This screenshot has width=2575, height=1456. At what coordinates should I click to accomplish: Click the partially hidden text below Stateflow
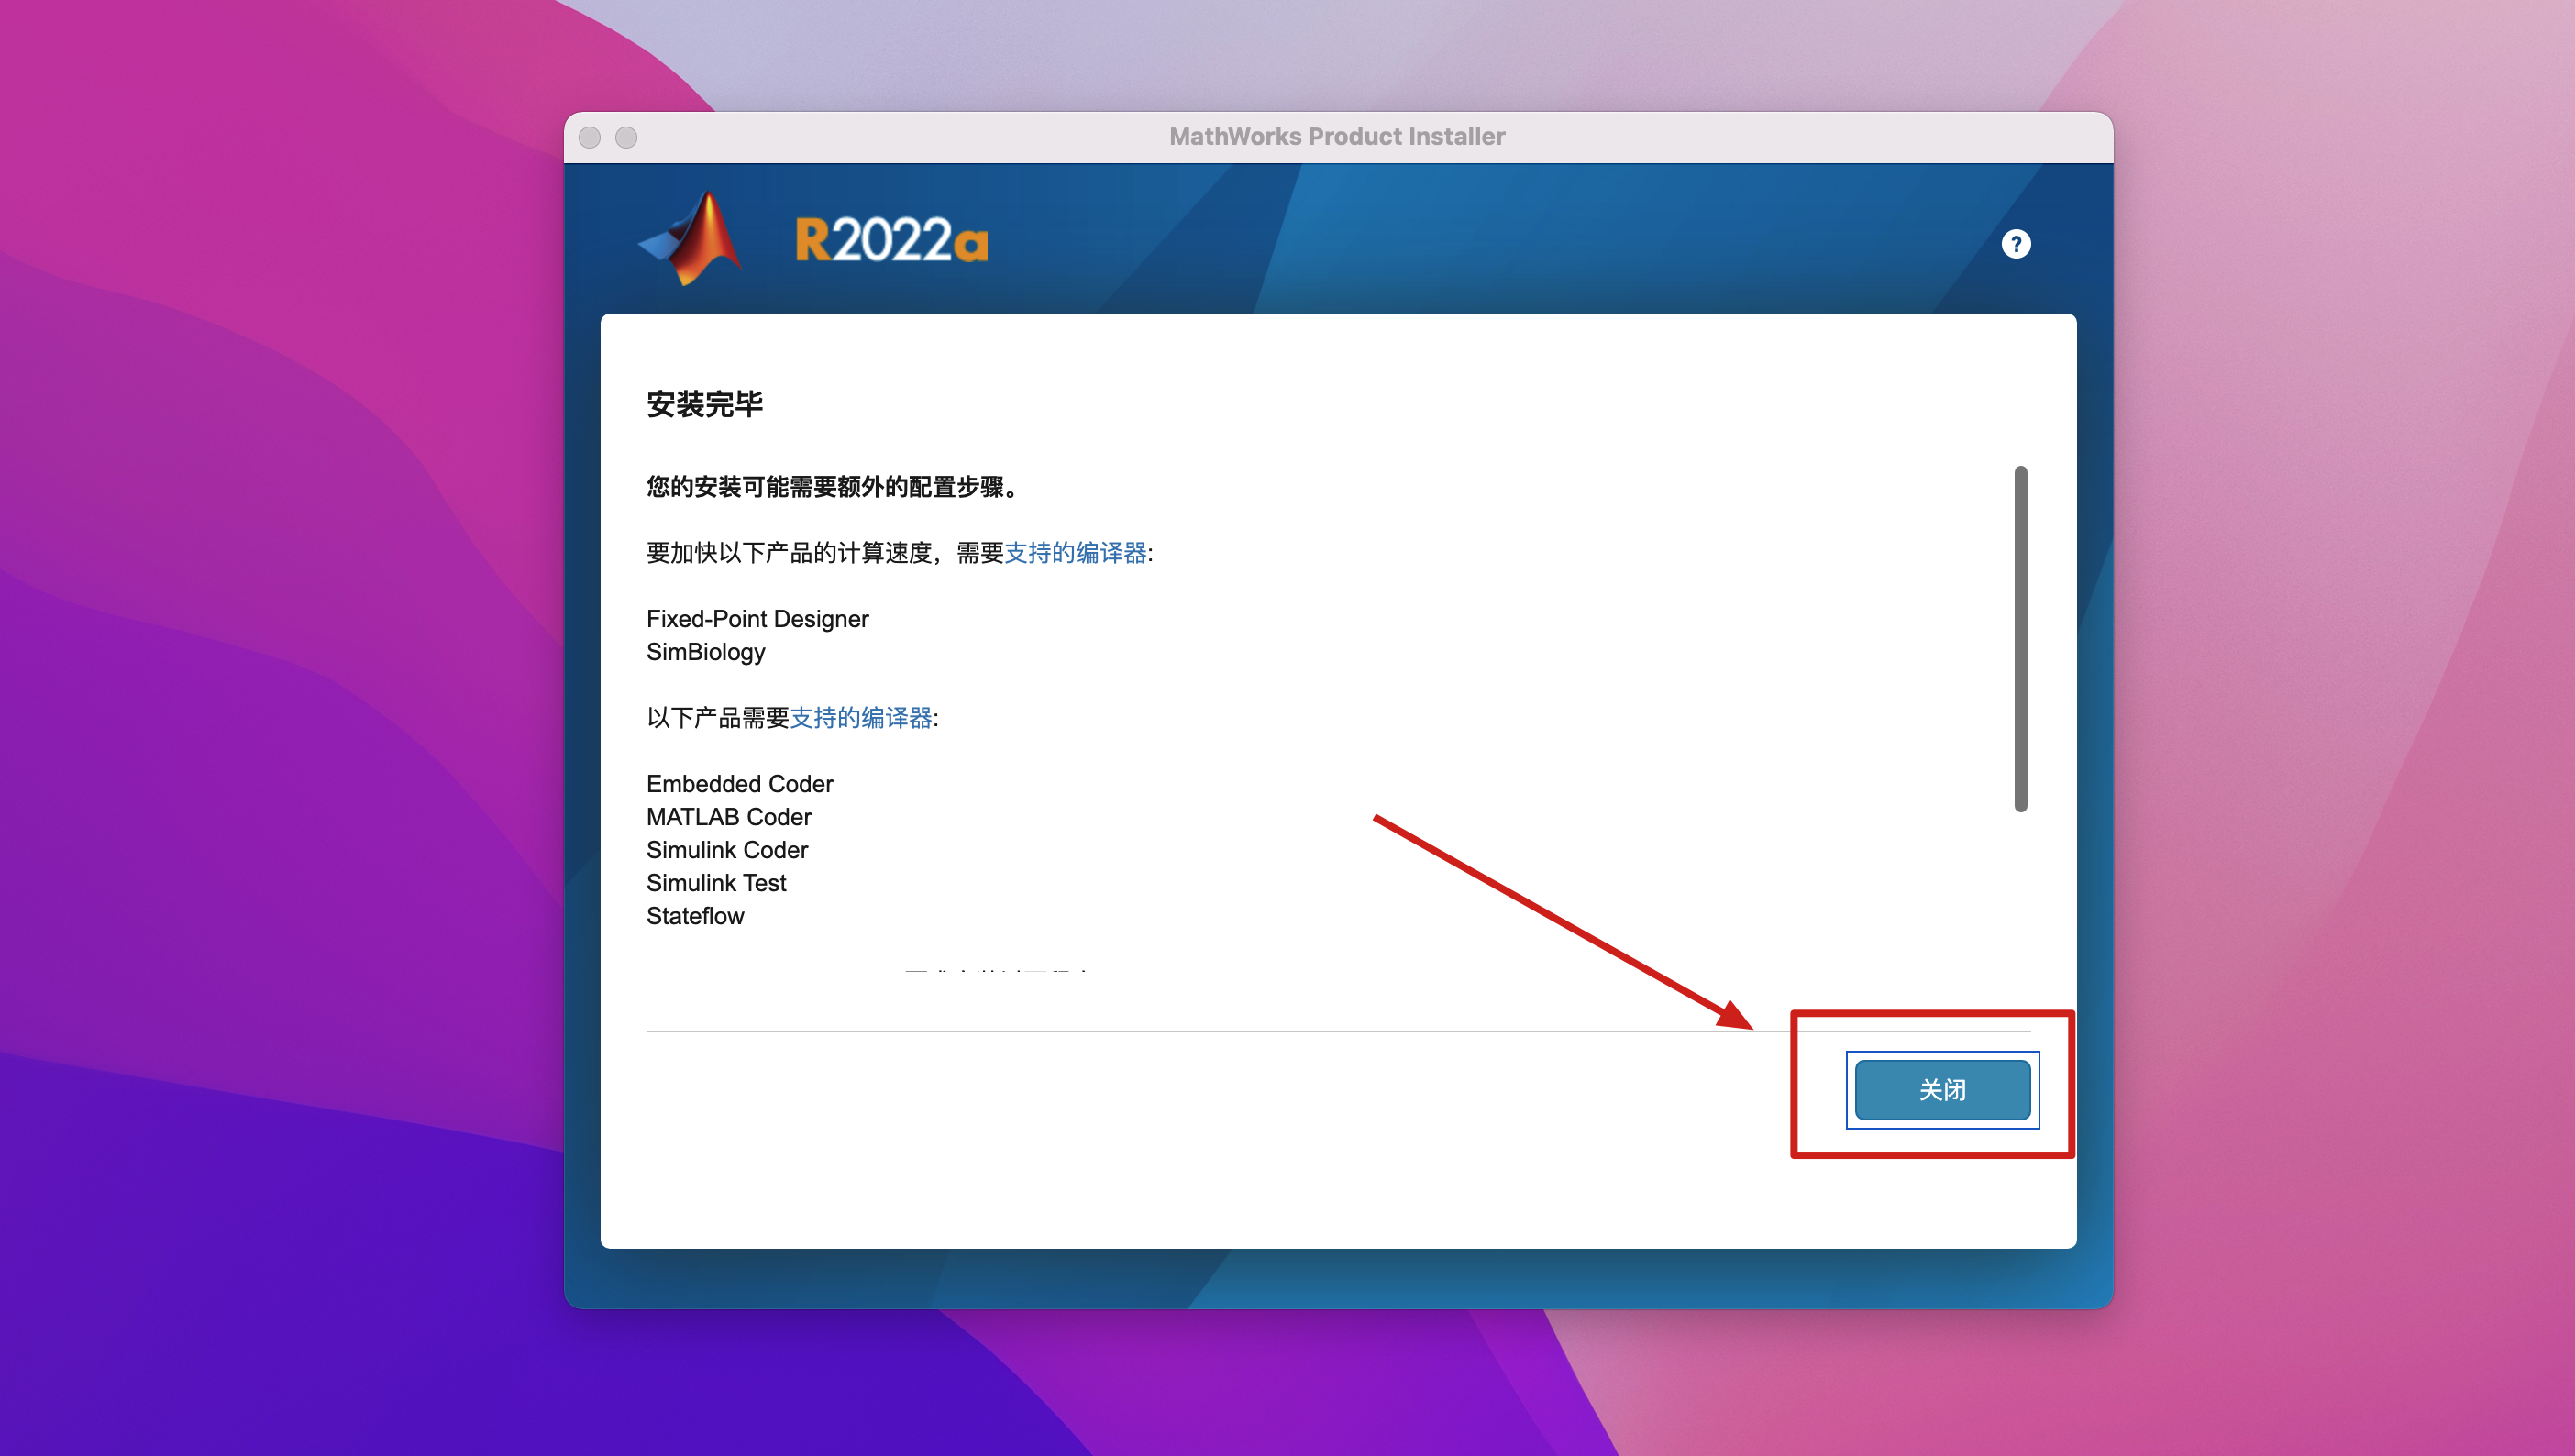point(996,969)
